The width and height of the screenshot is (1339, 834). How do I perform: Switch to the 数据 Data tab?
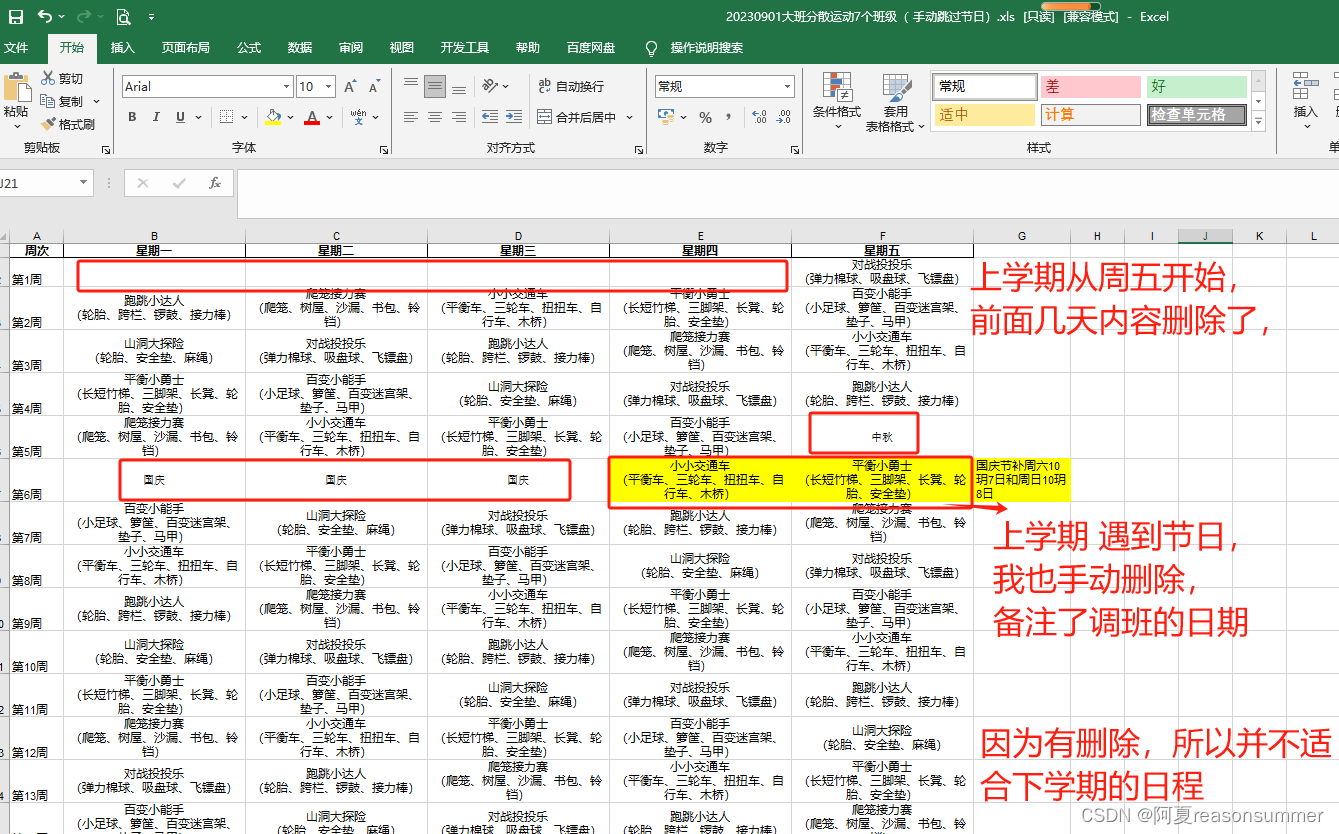(300, 48)
